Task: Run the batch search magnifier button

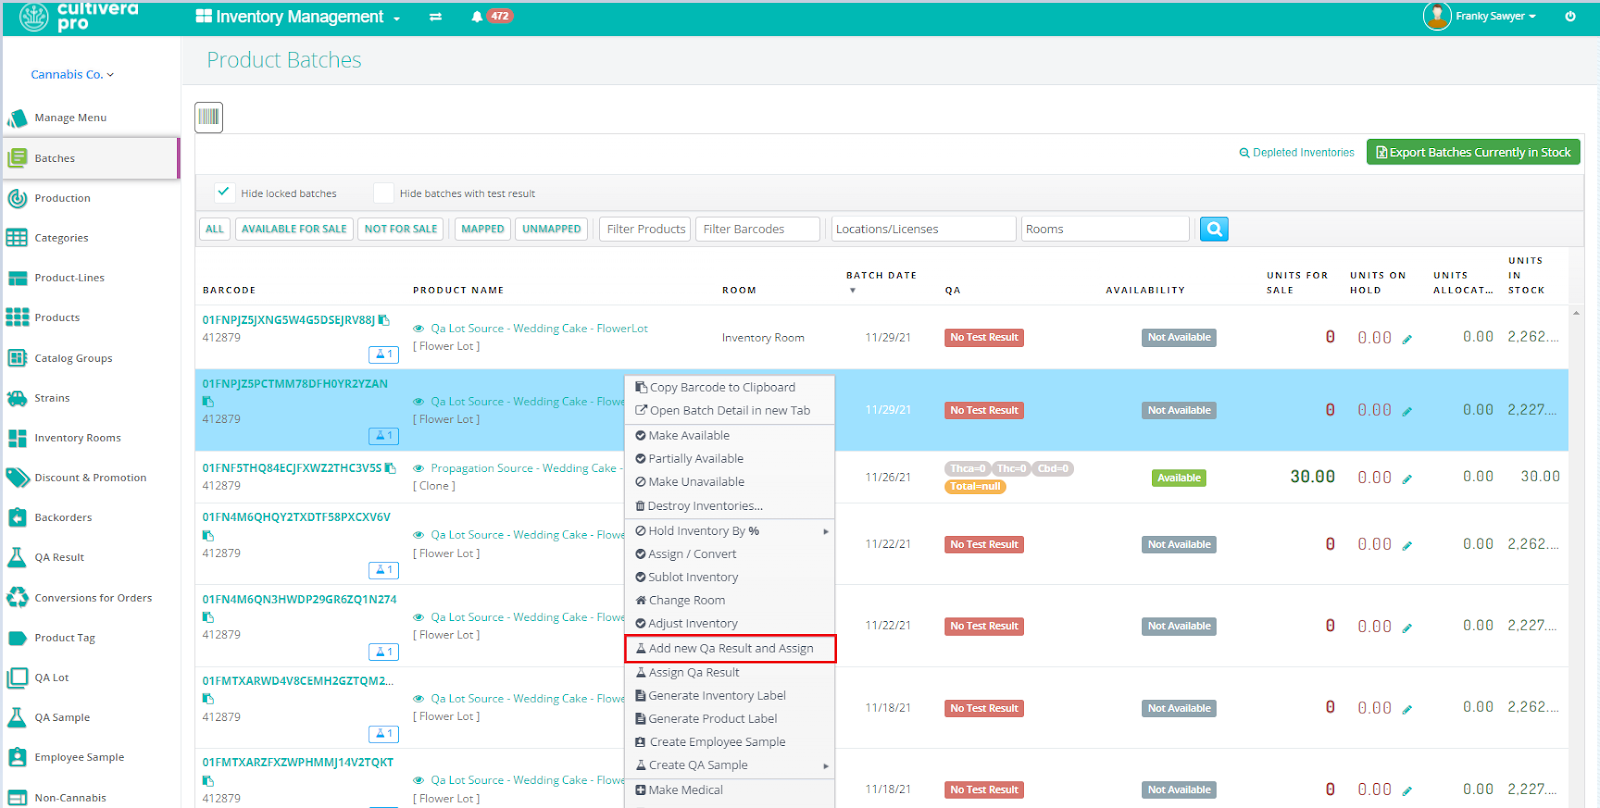Action: pos(1214,229)
